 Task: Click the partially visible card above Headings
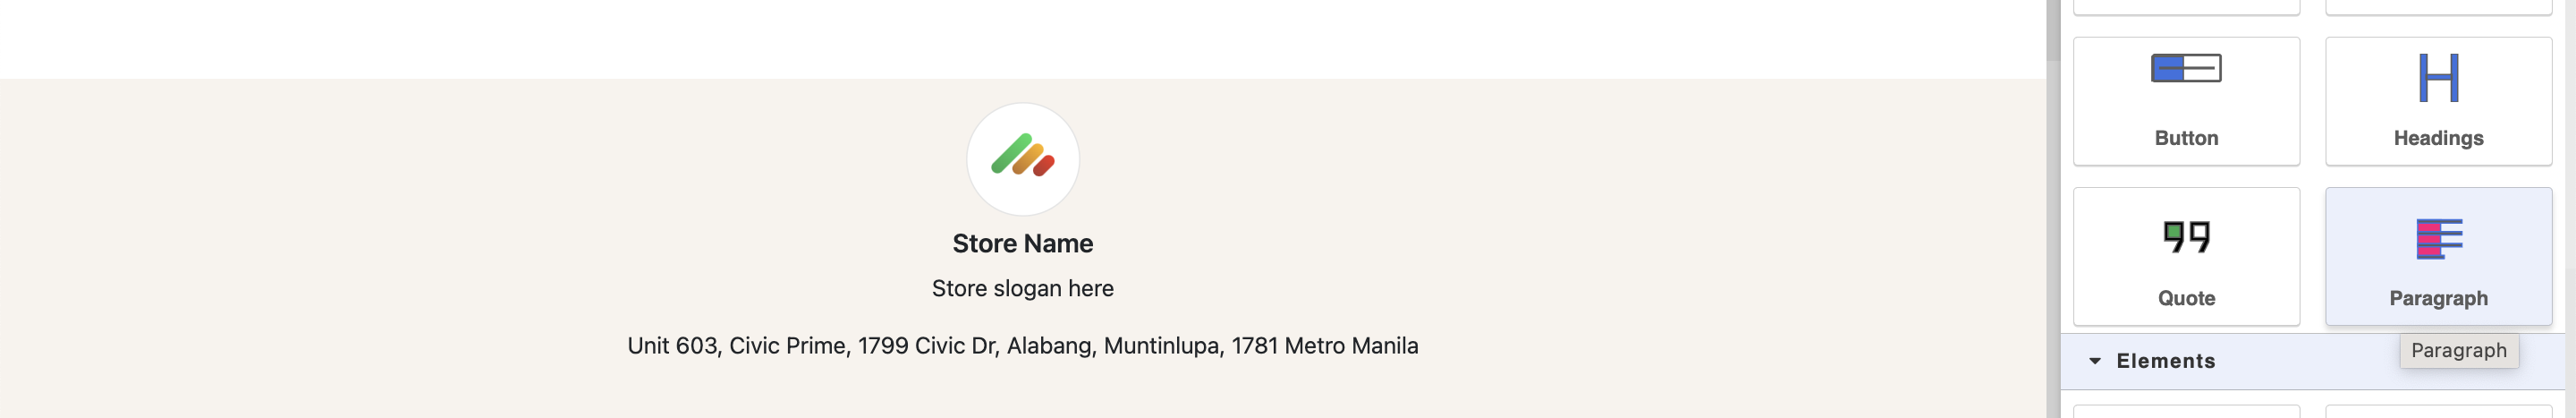2438,7
